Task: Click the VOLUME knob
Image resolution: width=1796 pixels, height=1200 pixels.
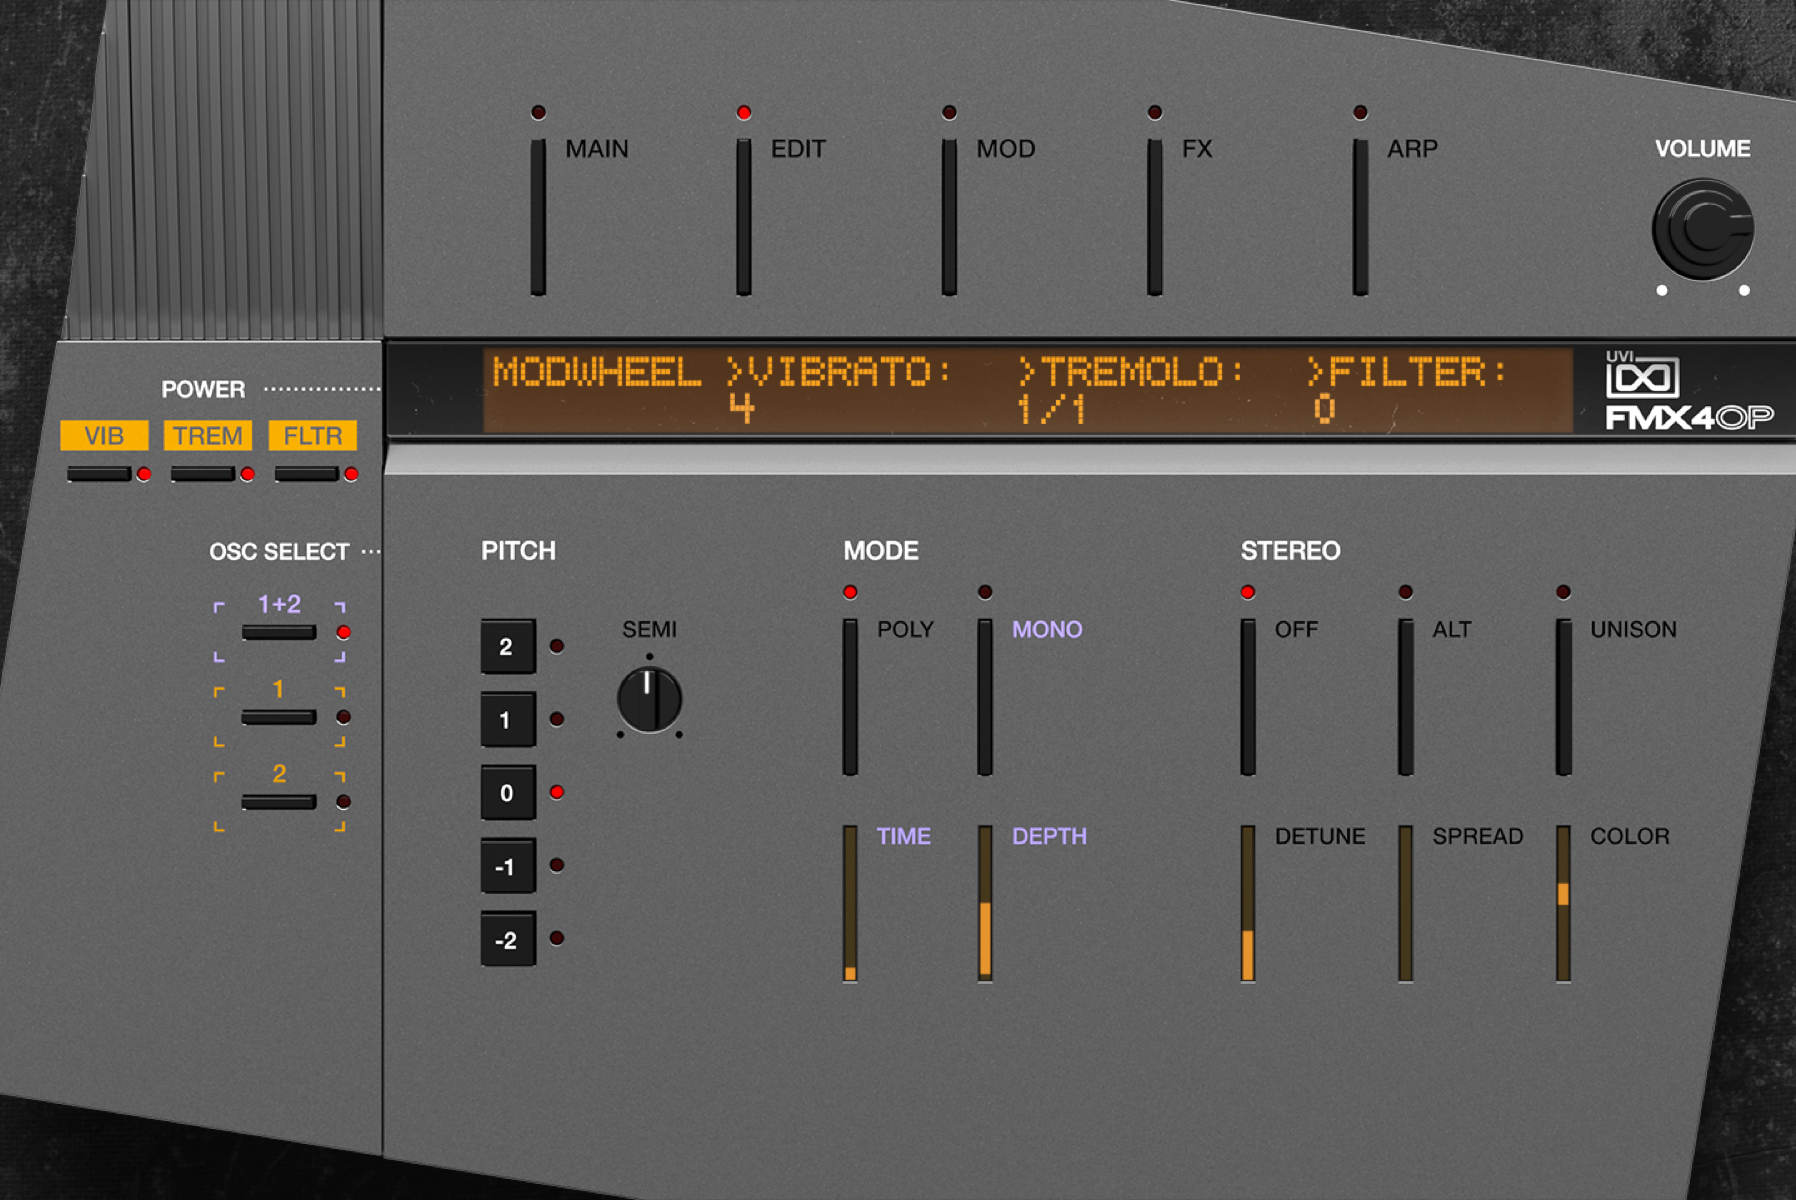Action: point(1701,228)
